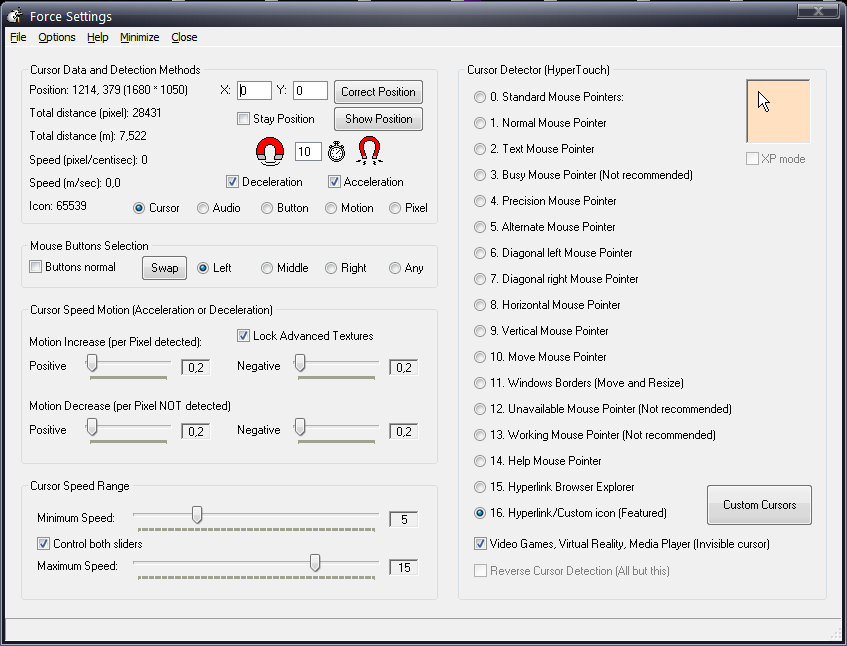Click the horseshoe magnet acceleration icon

[369, 151]
